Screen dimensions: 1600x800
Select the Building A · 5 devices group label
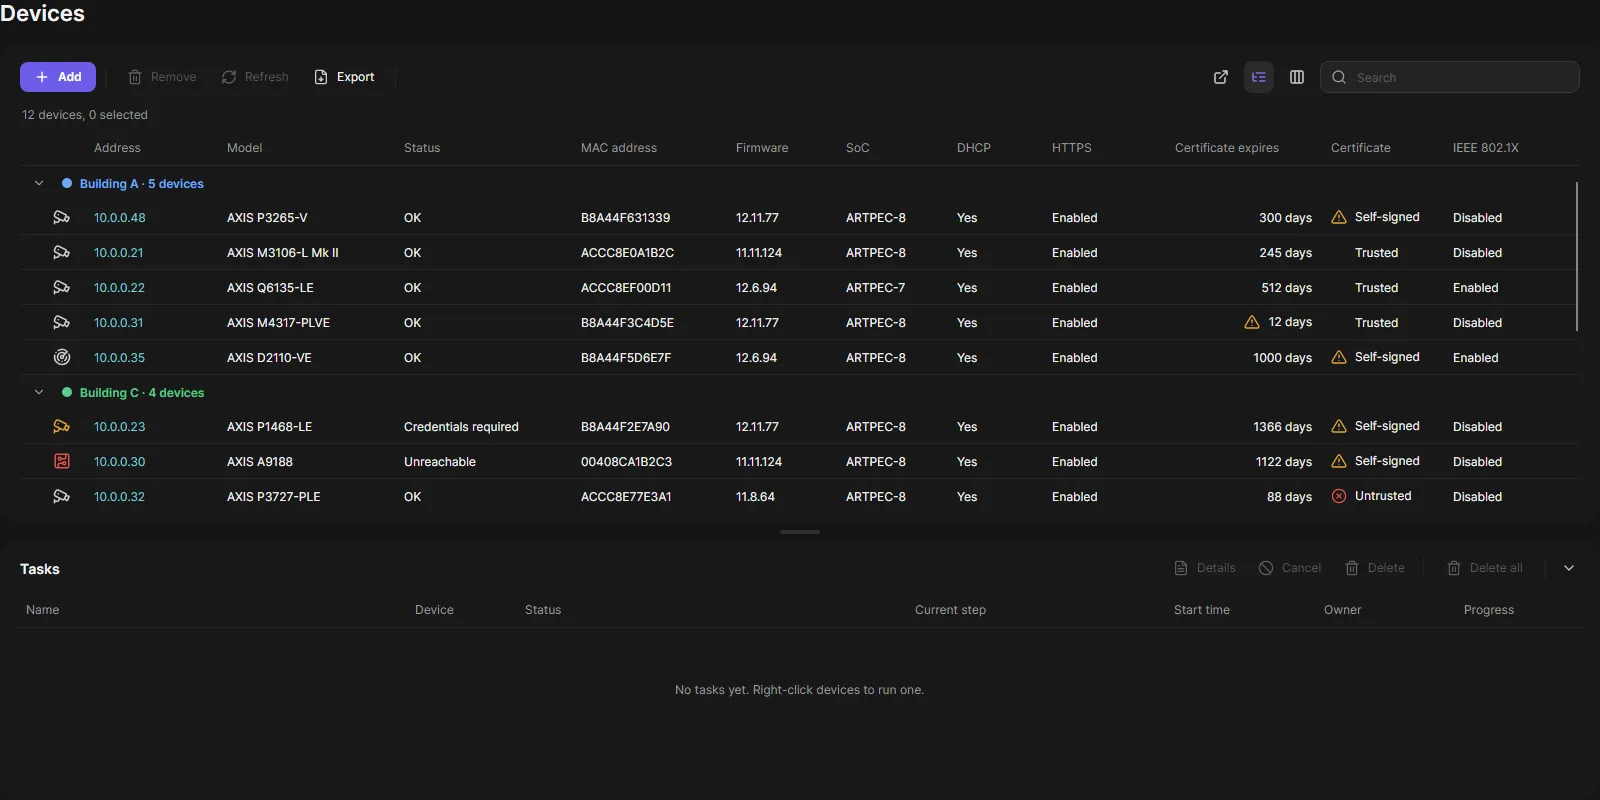click(141, 184)
